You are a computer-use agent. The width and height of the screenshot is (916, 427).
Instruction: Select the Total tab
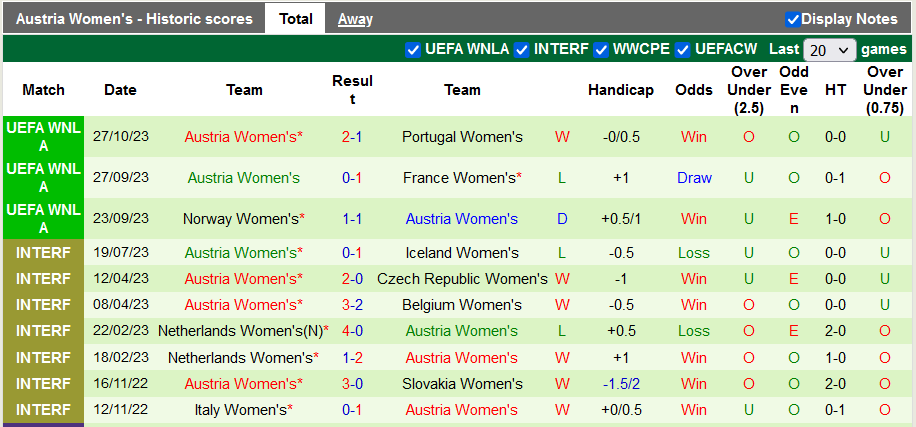[x=295, y=19]
